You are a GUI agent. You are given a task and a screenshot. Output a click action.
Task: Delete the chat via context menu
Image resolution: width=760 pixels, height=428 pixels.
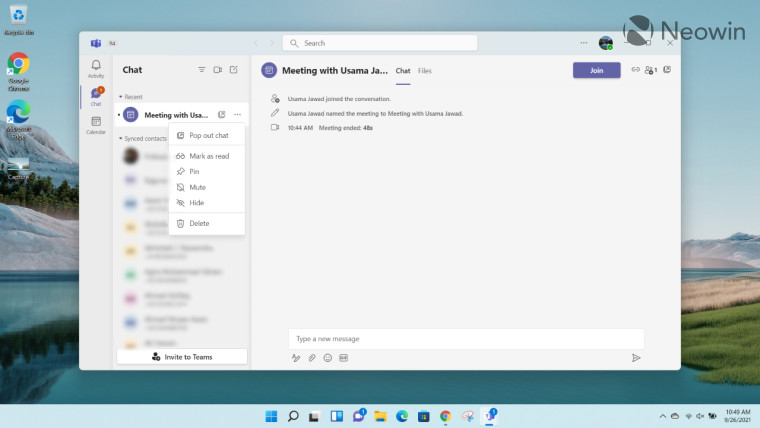[207, 223]
